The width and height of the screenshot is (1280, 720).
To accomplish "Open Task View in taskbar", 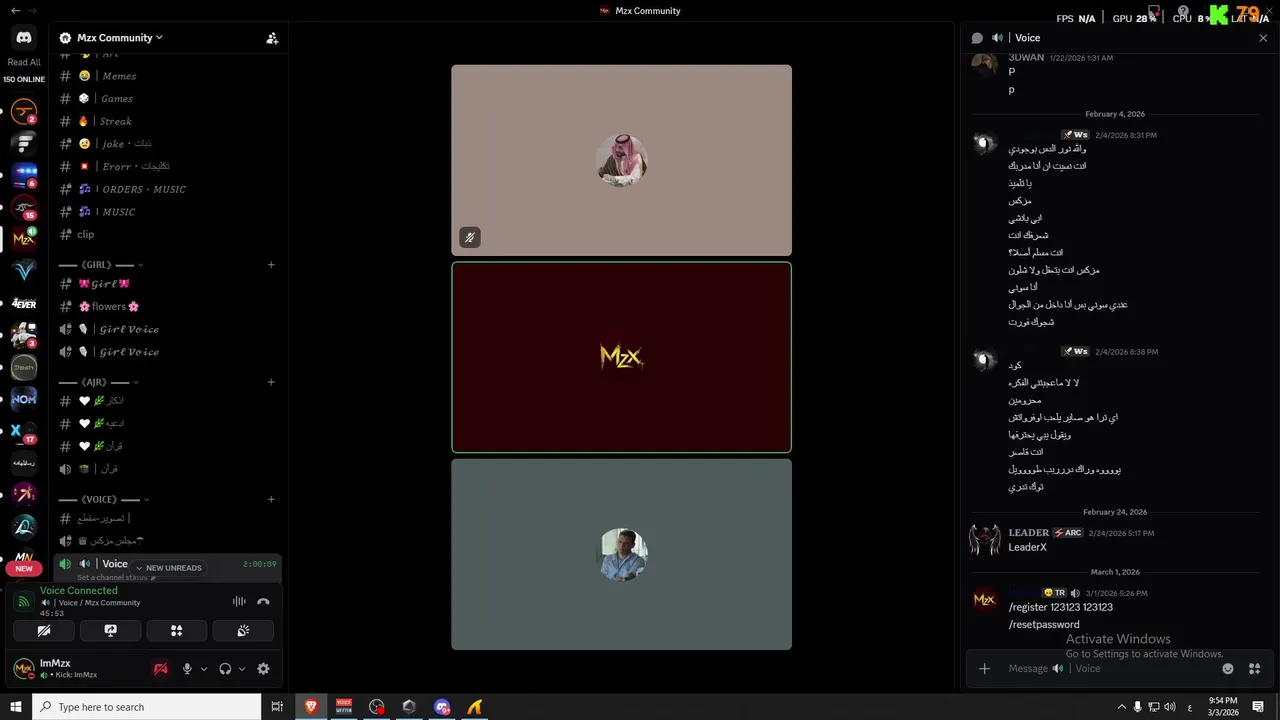I will (277, 707).
